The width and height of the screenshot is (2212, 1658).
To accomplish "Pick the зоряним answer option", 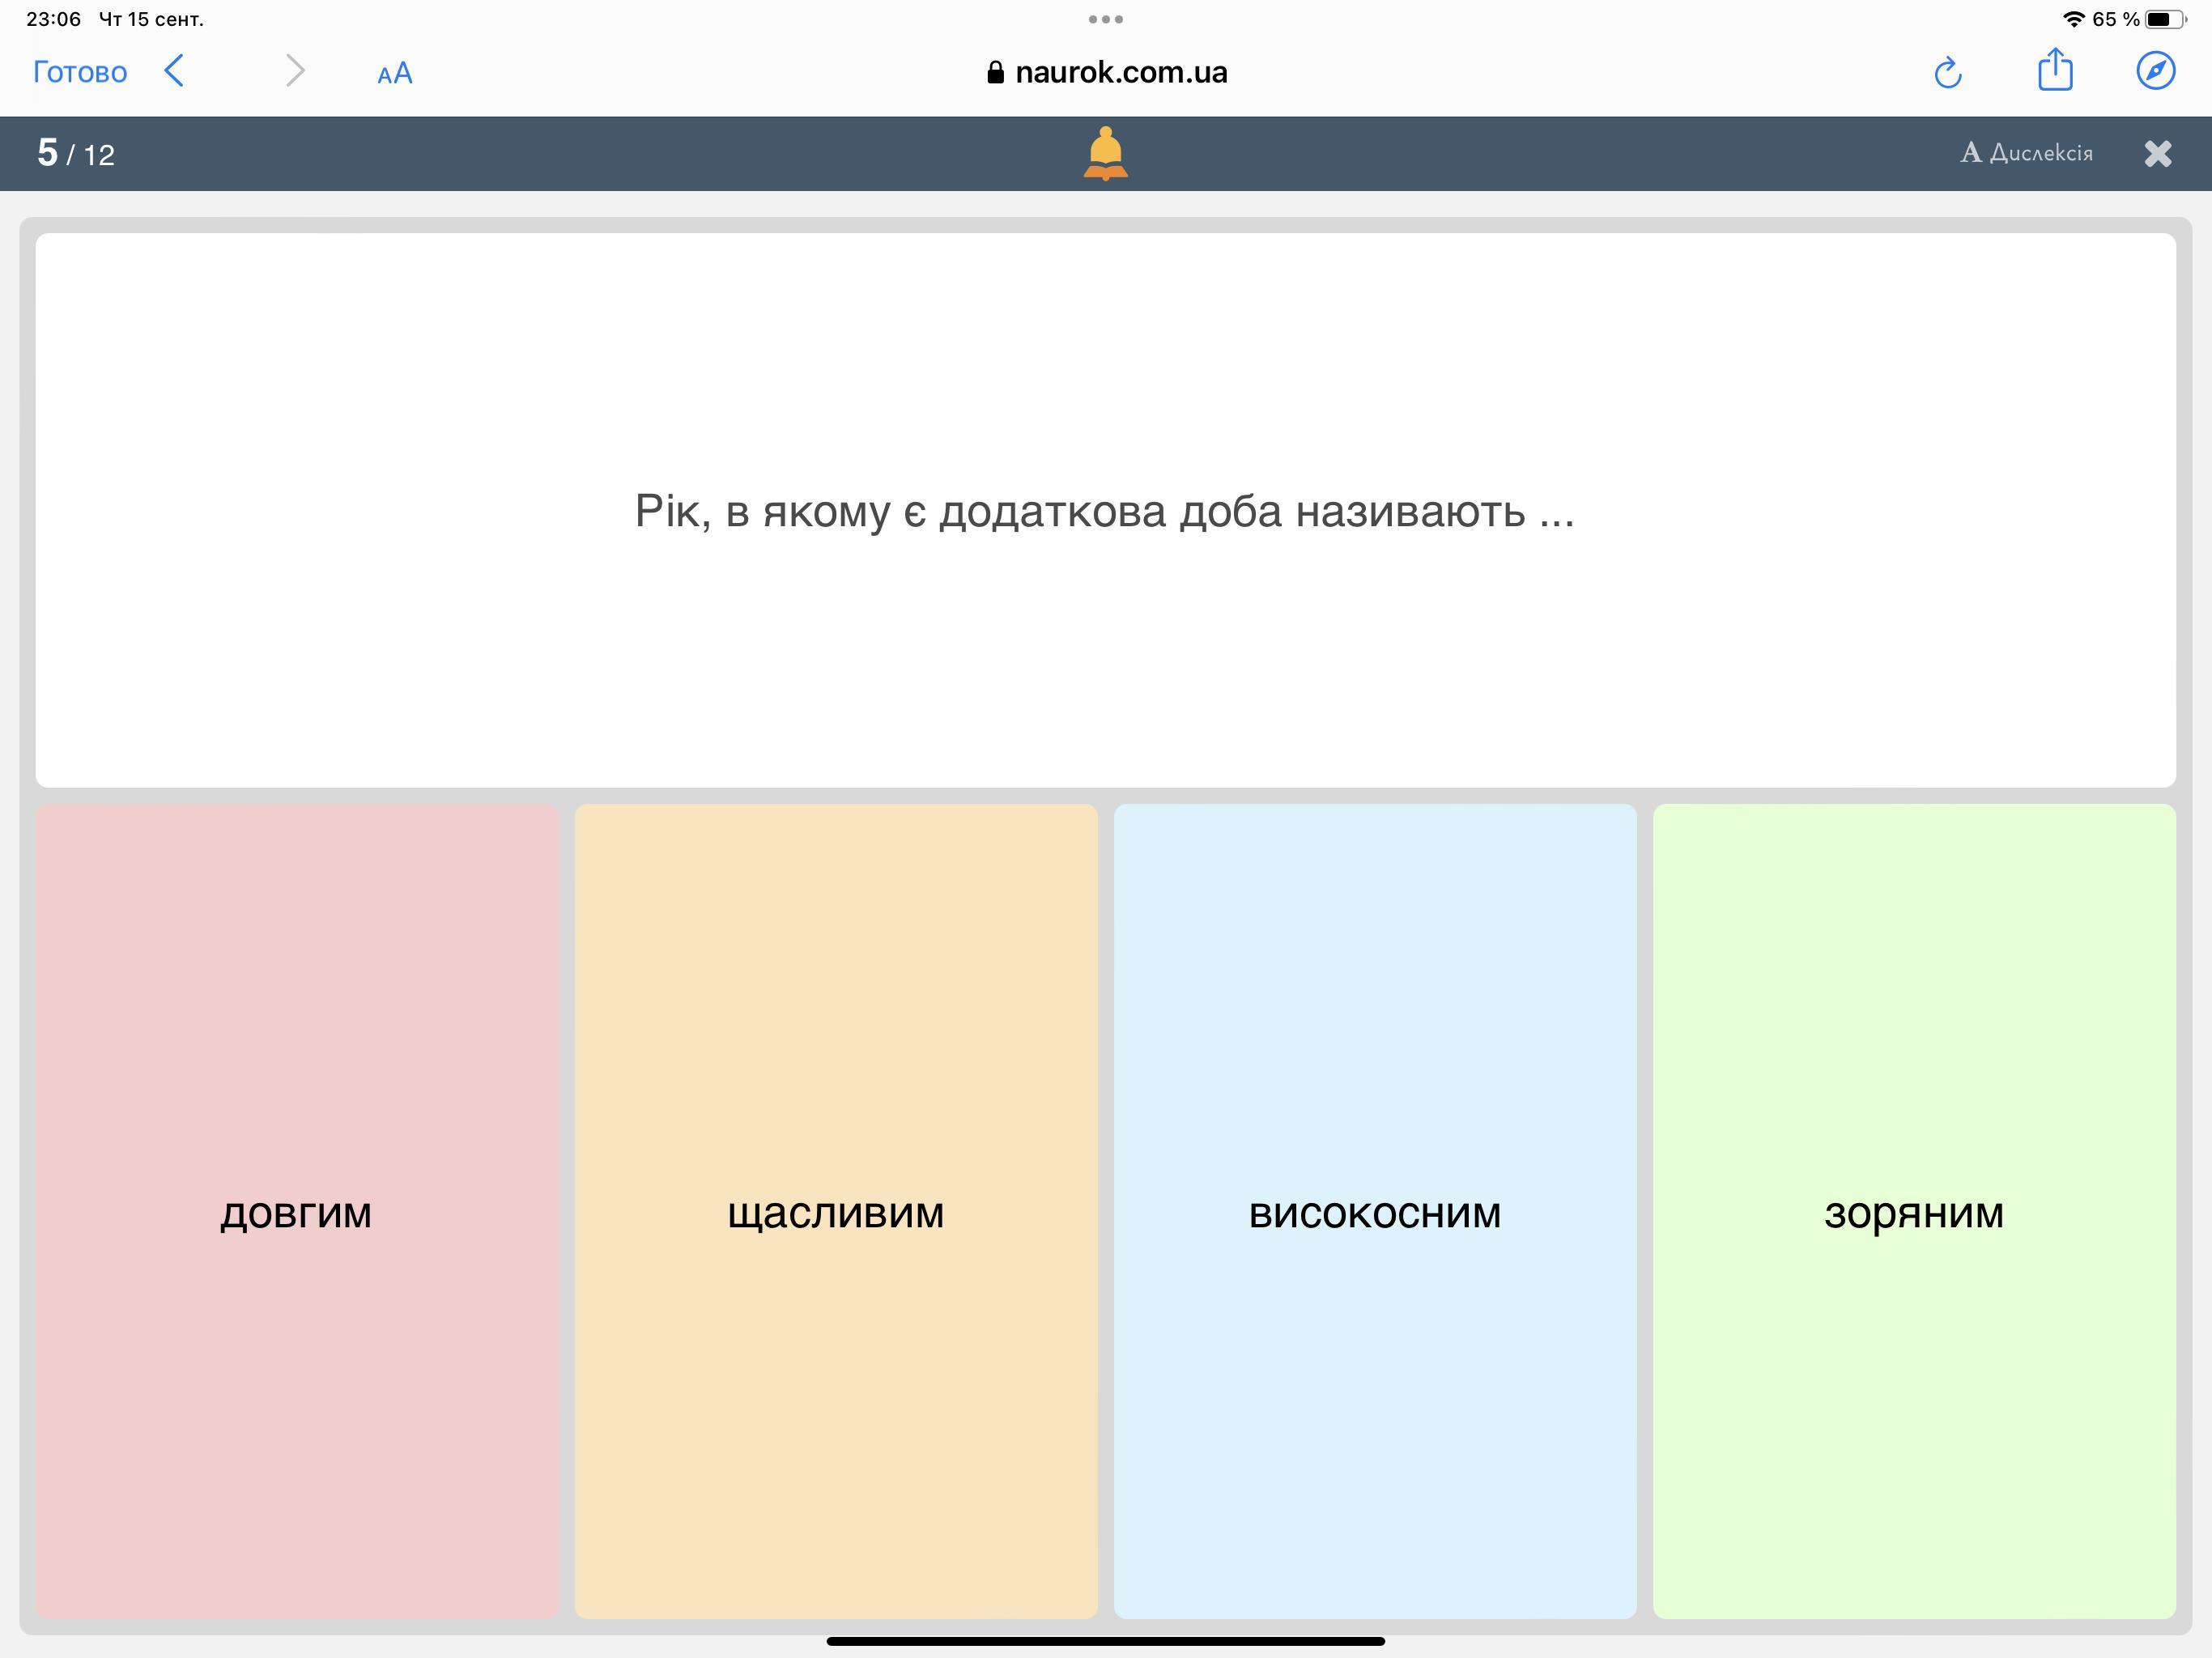I will 1913,1211.
